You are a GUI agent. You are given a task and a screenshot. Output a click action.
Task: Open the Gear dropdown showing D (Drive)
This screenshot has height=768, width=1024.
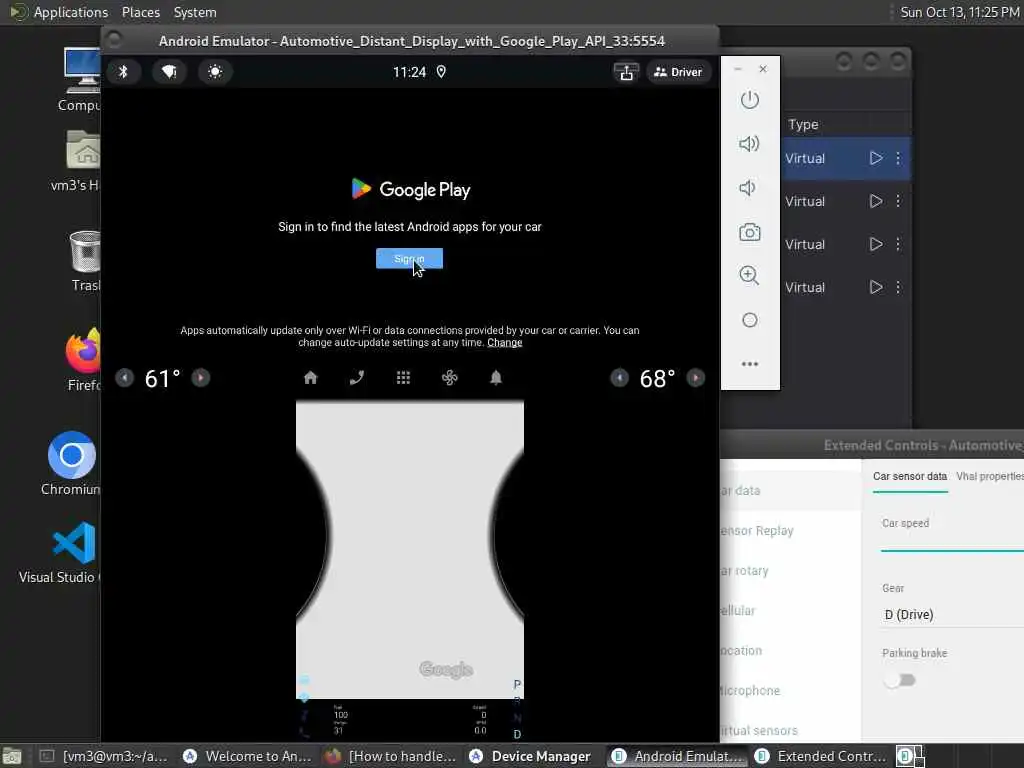(952, 615)
